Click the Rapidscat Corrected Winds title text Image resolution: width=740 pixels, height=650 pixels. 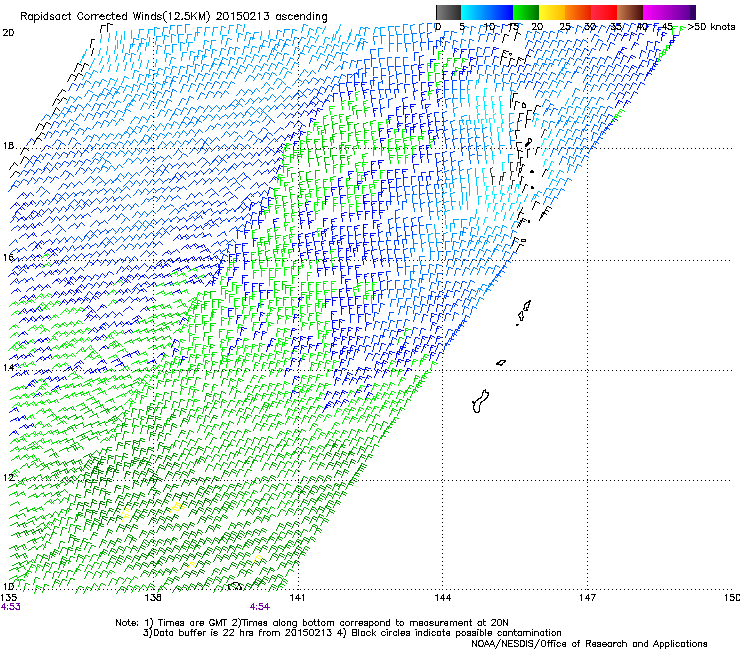point(174,17)
